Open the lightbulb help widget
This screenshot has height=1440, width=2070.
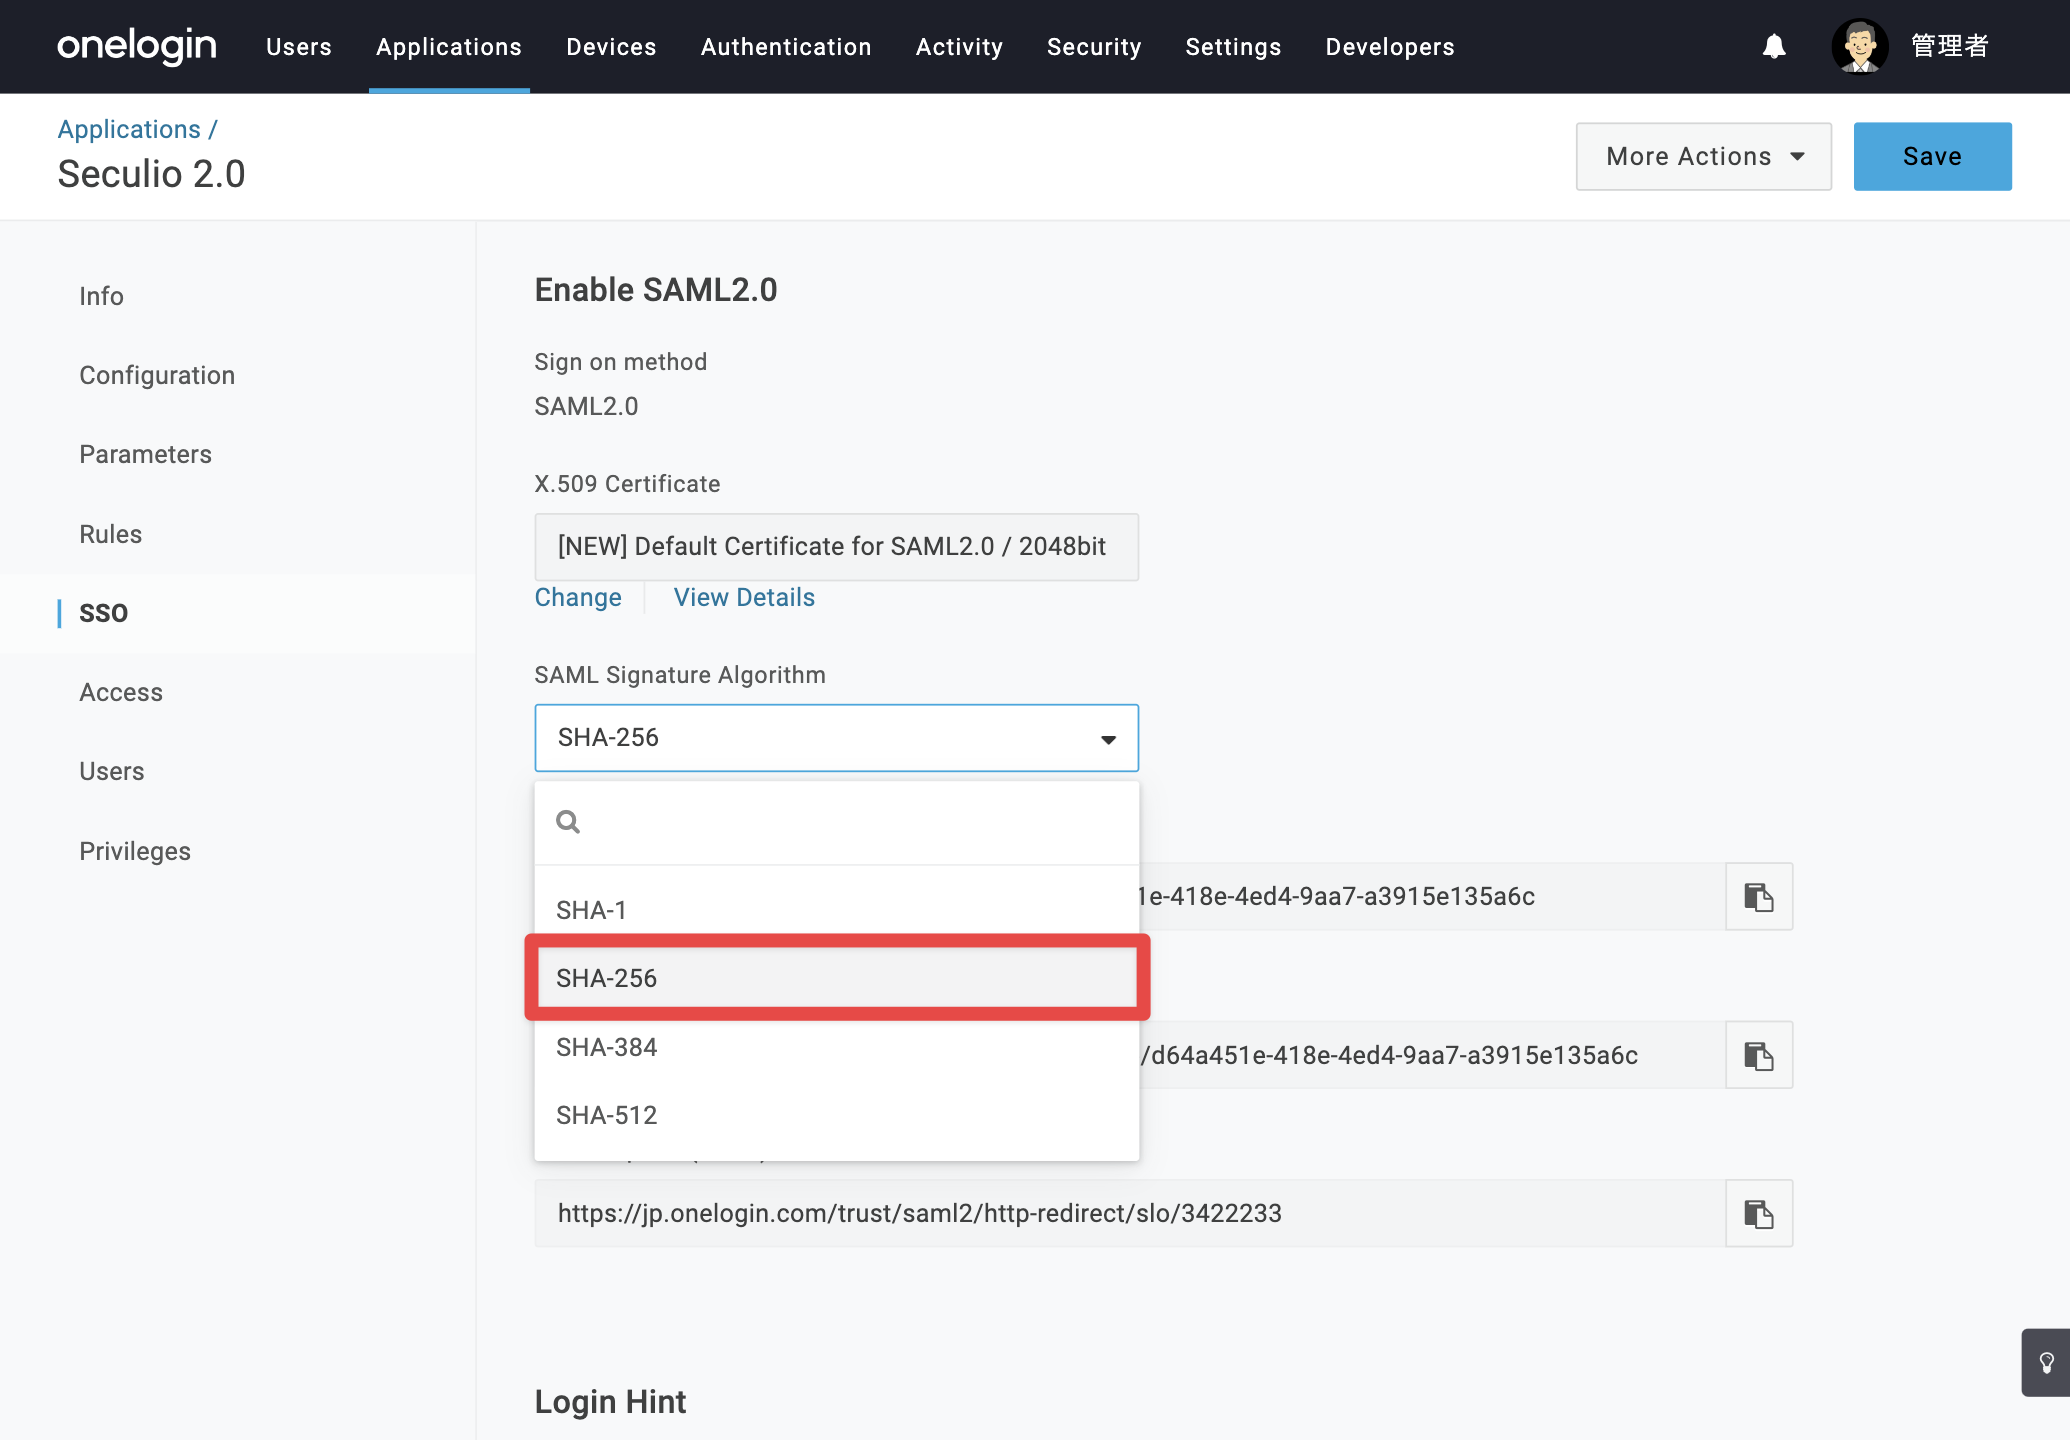pyautogui.click(x=2046, y=1362)
